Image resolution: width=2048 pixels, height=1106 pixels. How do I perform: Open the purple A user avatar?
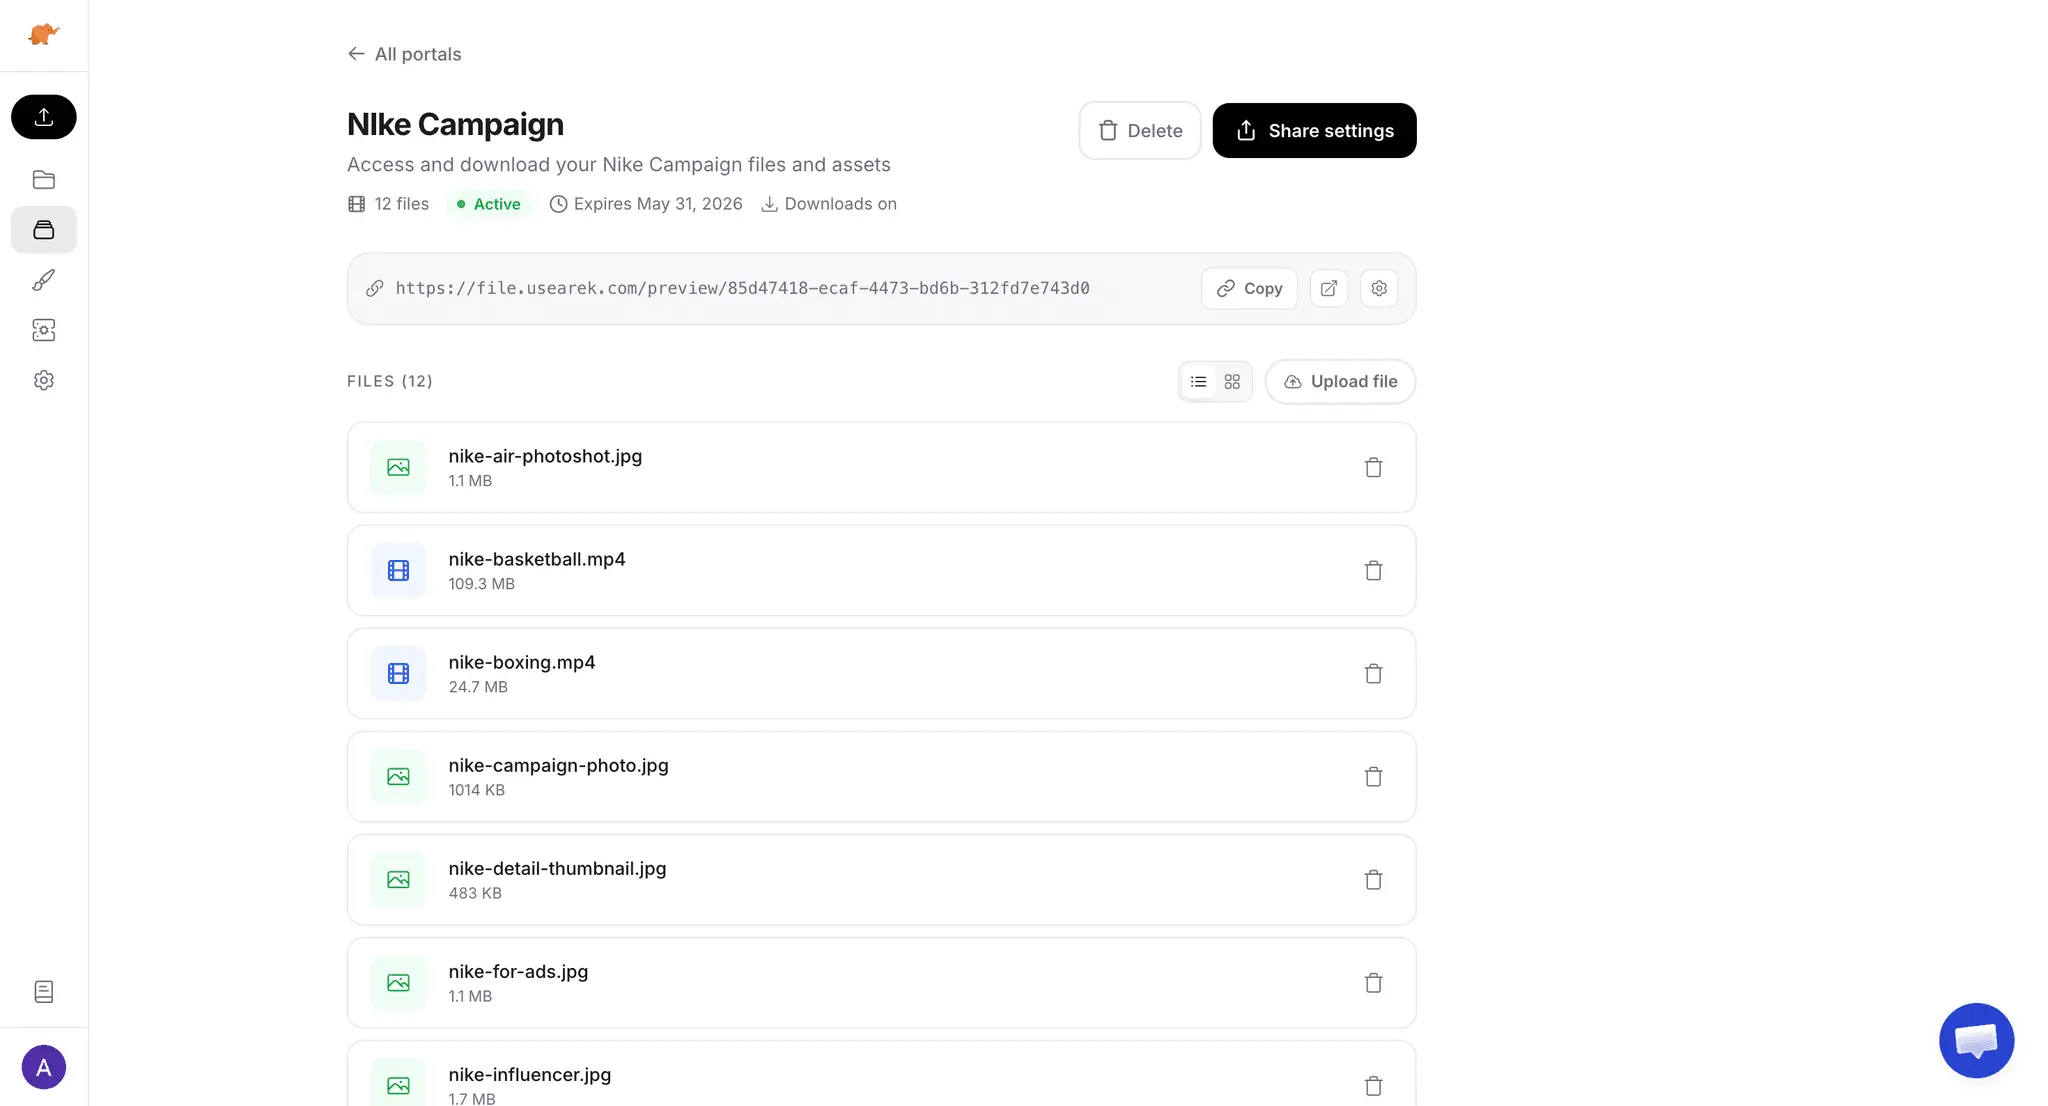(44, 1068)
